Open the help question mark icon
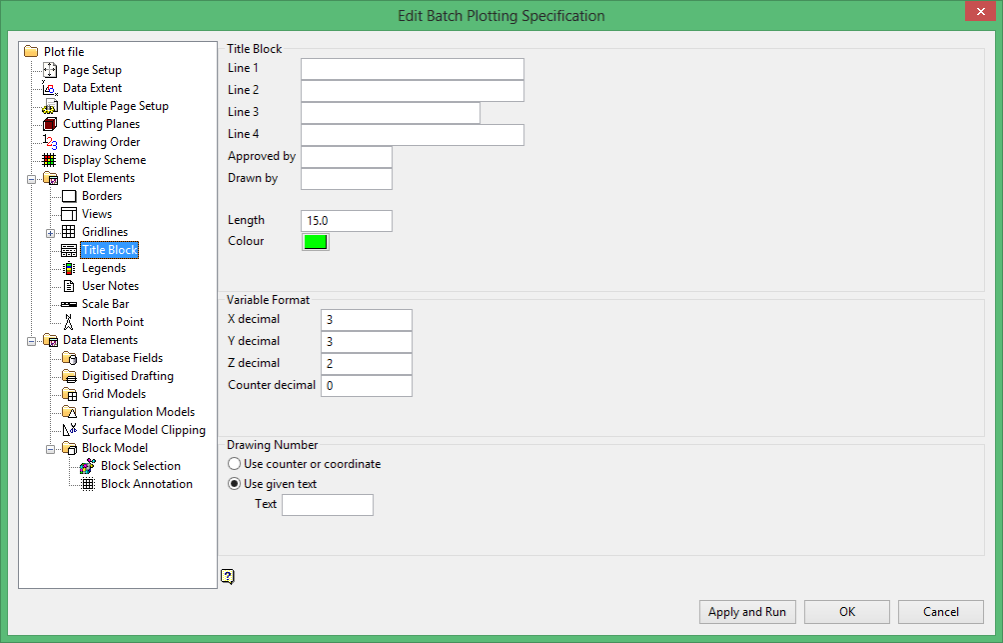The width and height of the screenshot is (1003, 643). [x=228, y=576]
